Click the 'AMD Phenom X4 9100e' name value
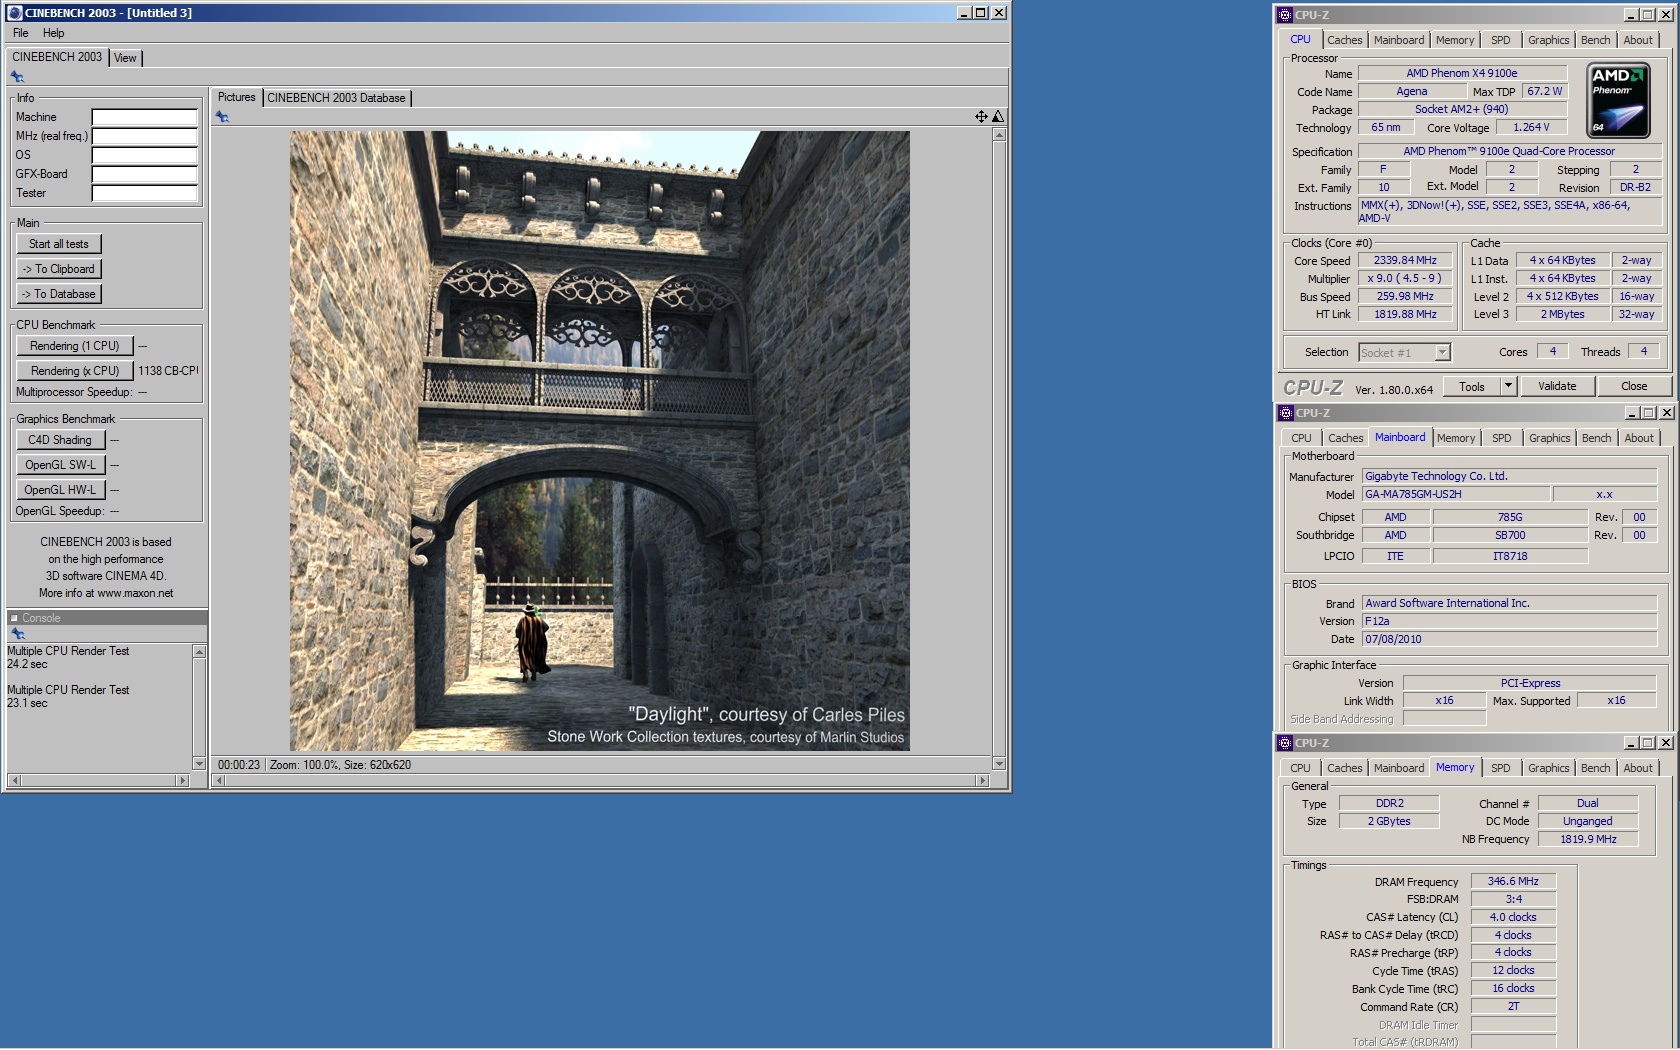 1461,73
